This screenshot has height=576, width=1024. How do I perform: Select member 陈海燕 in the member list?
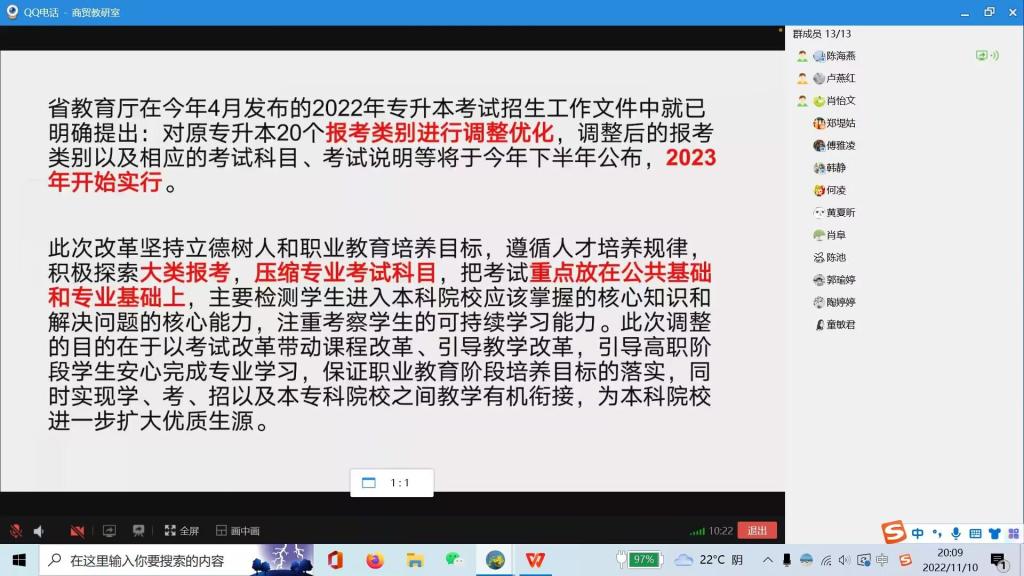840,56
